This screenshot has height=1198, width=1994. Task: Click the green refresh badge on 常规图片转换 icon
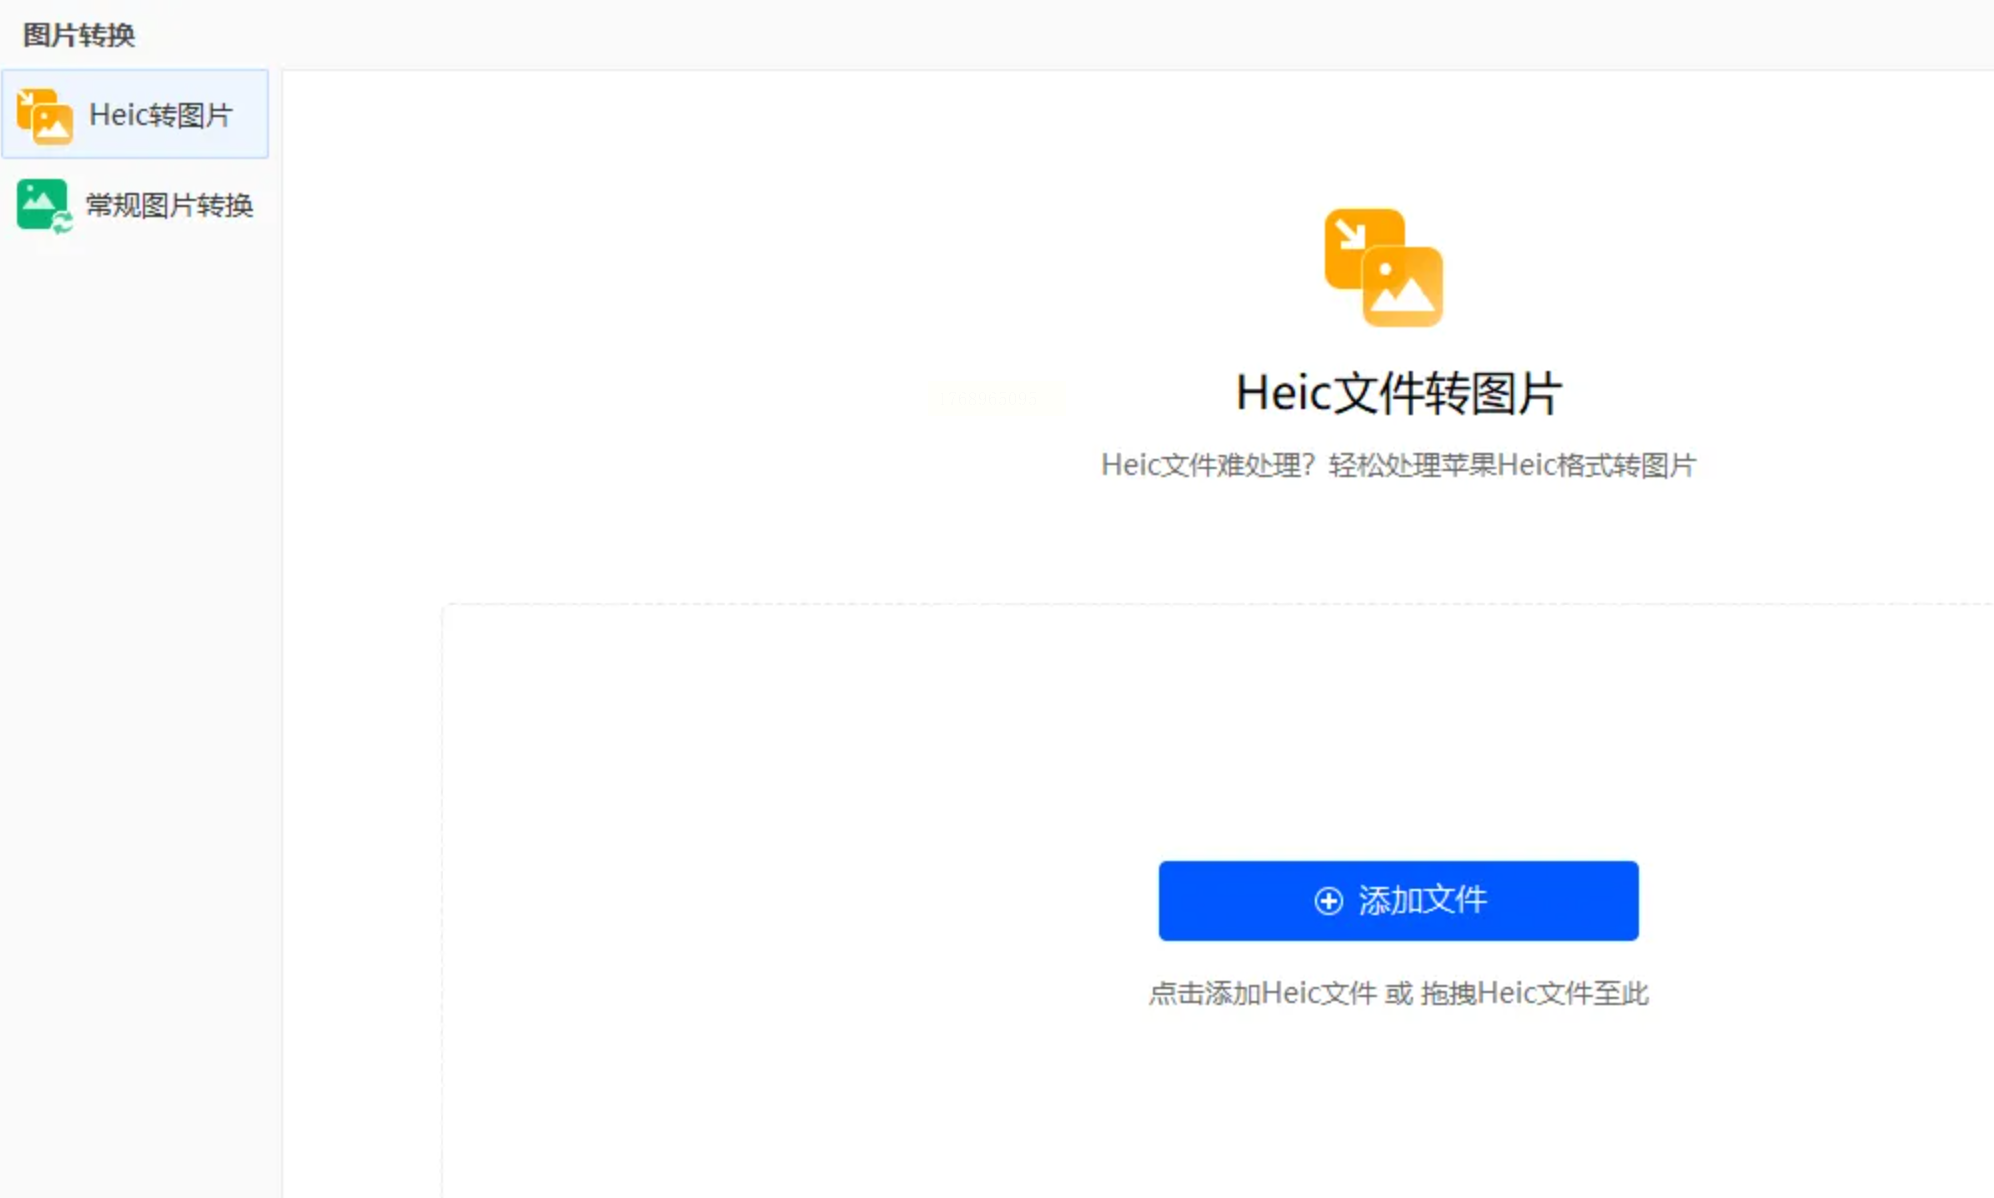point(63,224)
